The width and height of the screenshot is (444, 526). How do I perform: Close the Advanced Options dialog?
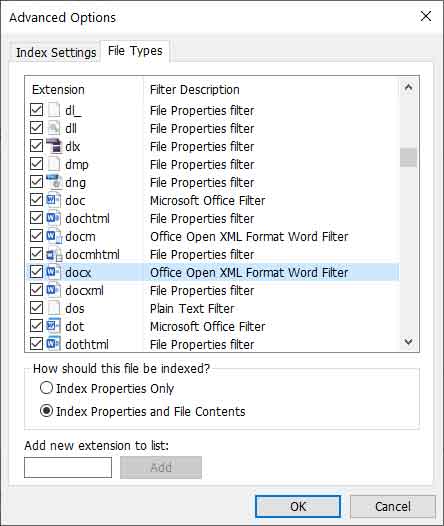[x=426, y=16]
